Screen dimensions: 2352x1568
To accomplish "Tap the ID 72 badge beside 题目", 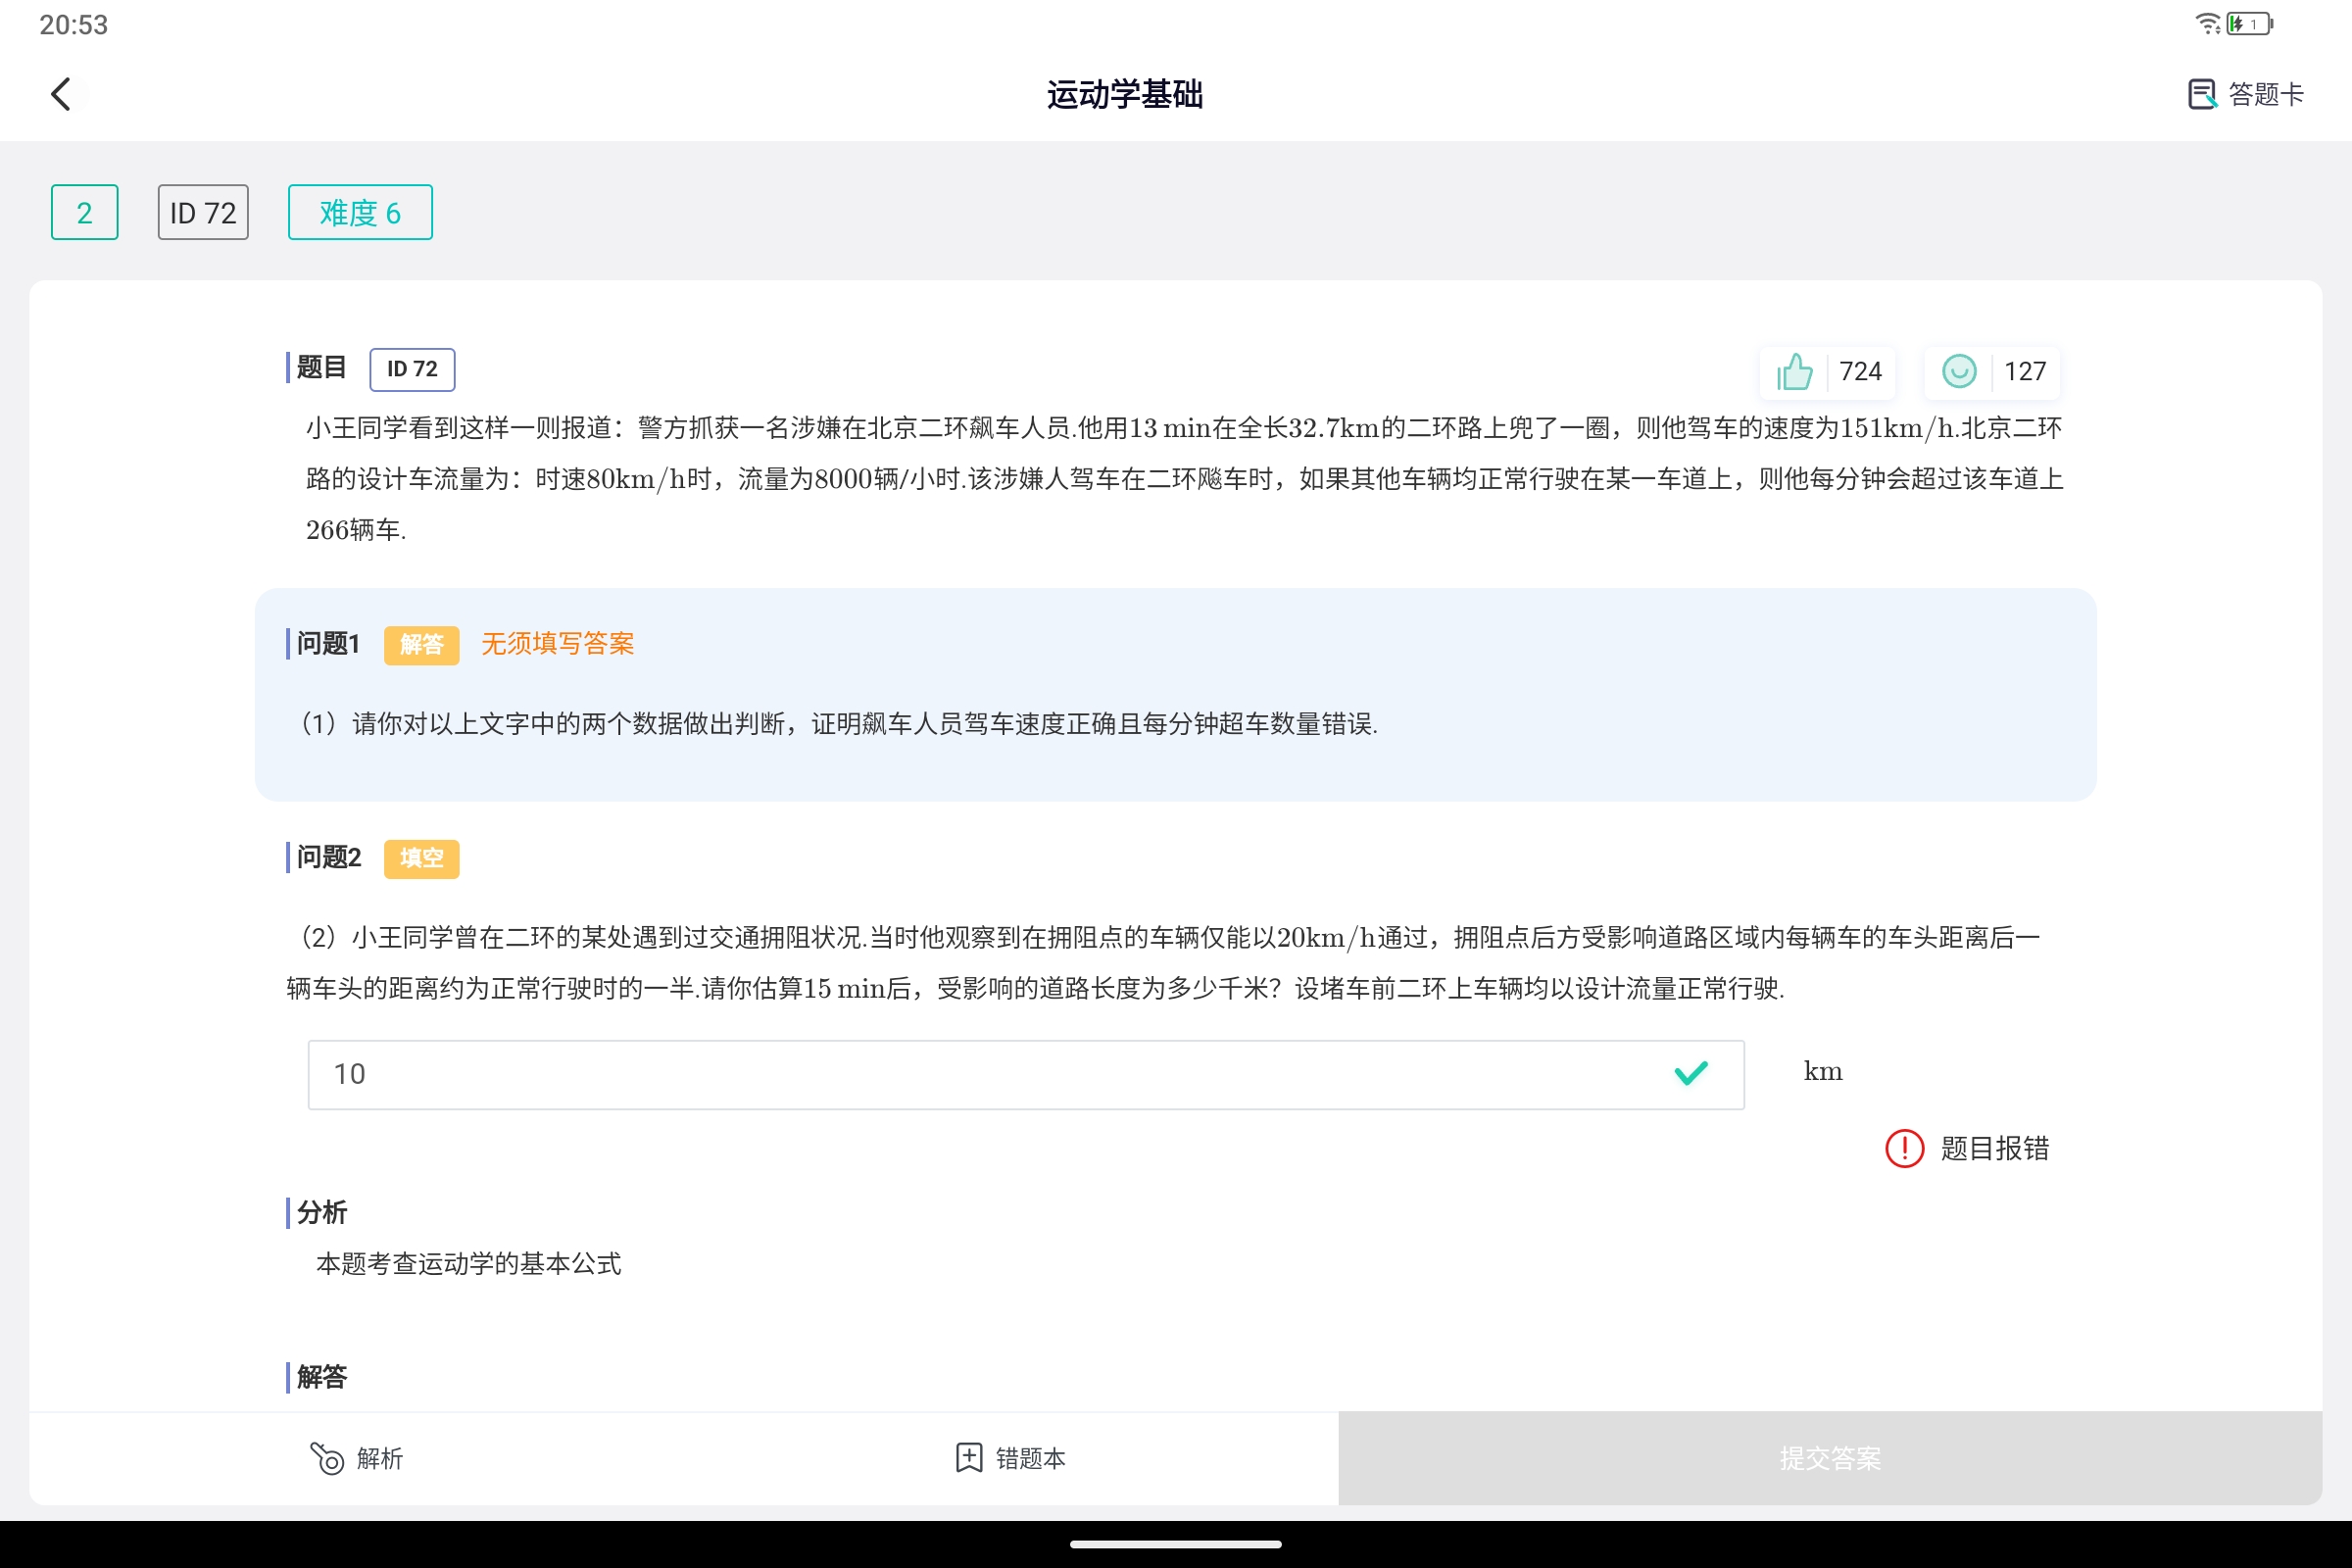I will pos(412,369).
